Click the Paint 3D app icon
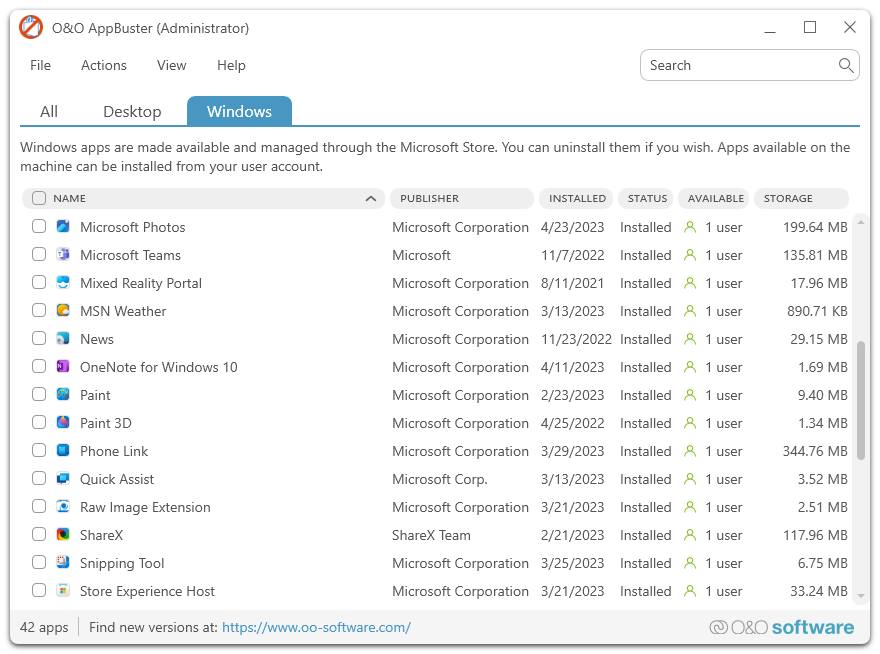Screen dimensions: 880x654 63,423
